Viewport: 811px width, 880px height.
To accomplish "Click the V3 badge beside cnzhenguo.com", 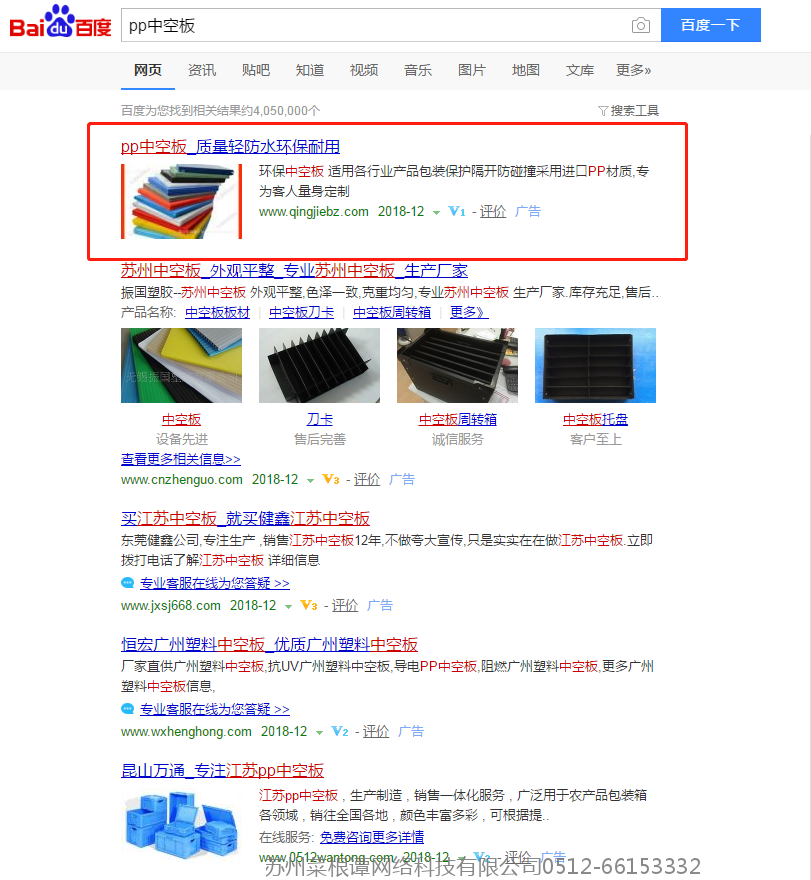I will pyautogui.click(x=331, y=479).
